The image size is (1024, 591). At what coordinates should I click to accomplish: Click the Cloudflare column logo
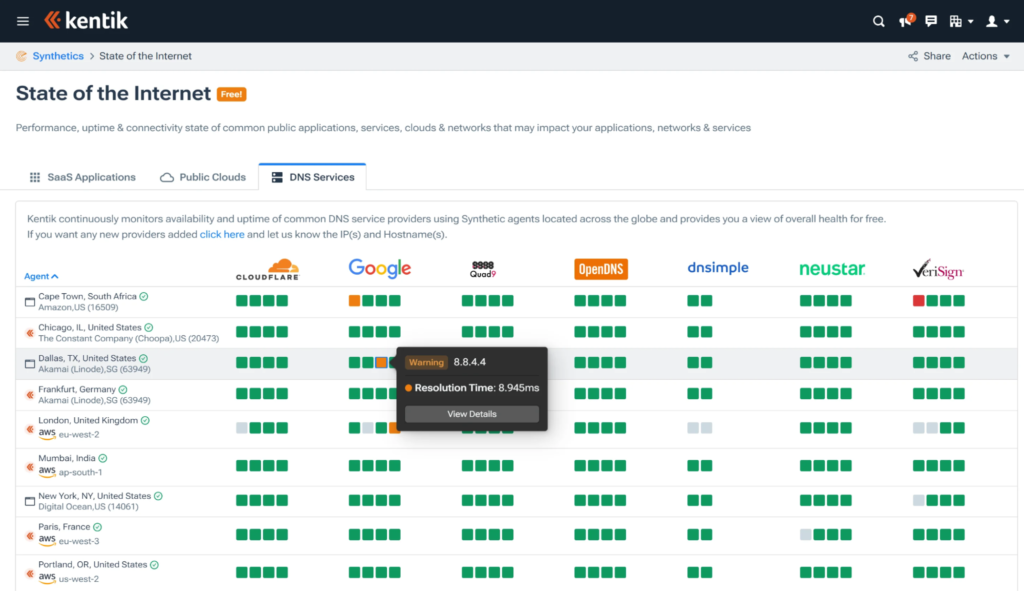267,269
